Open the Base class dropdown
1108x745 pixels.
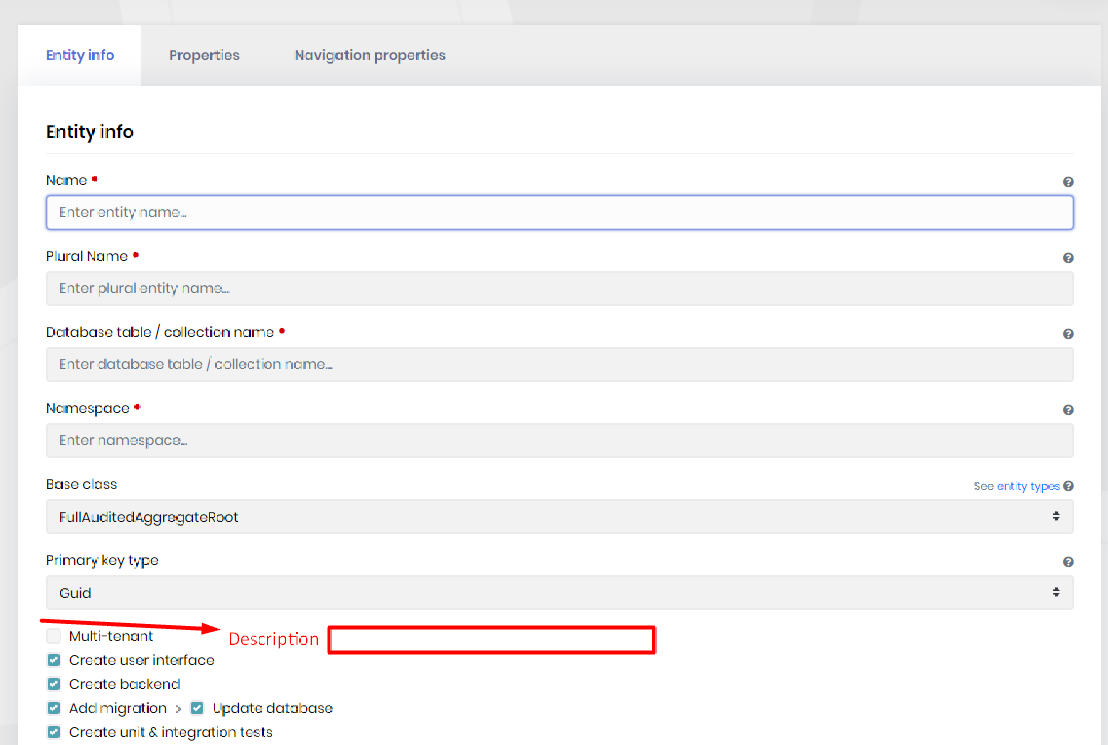[x=559, y=517]
